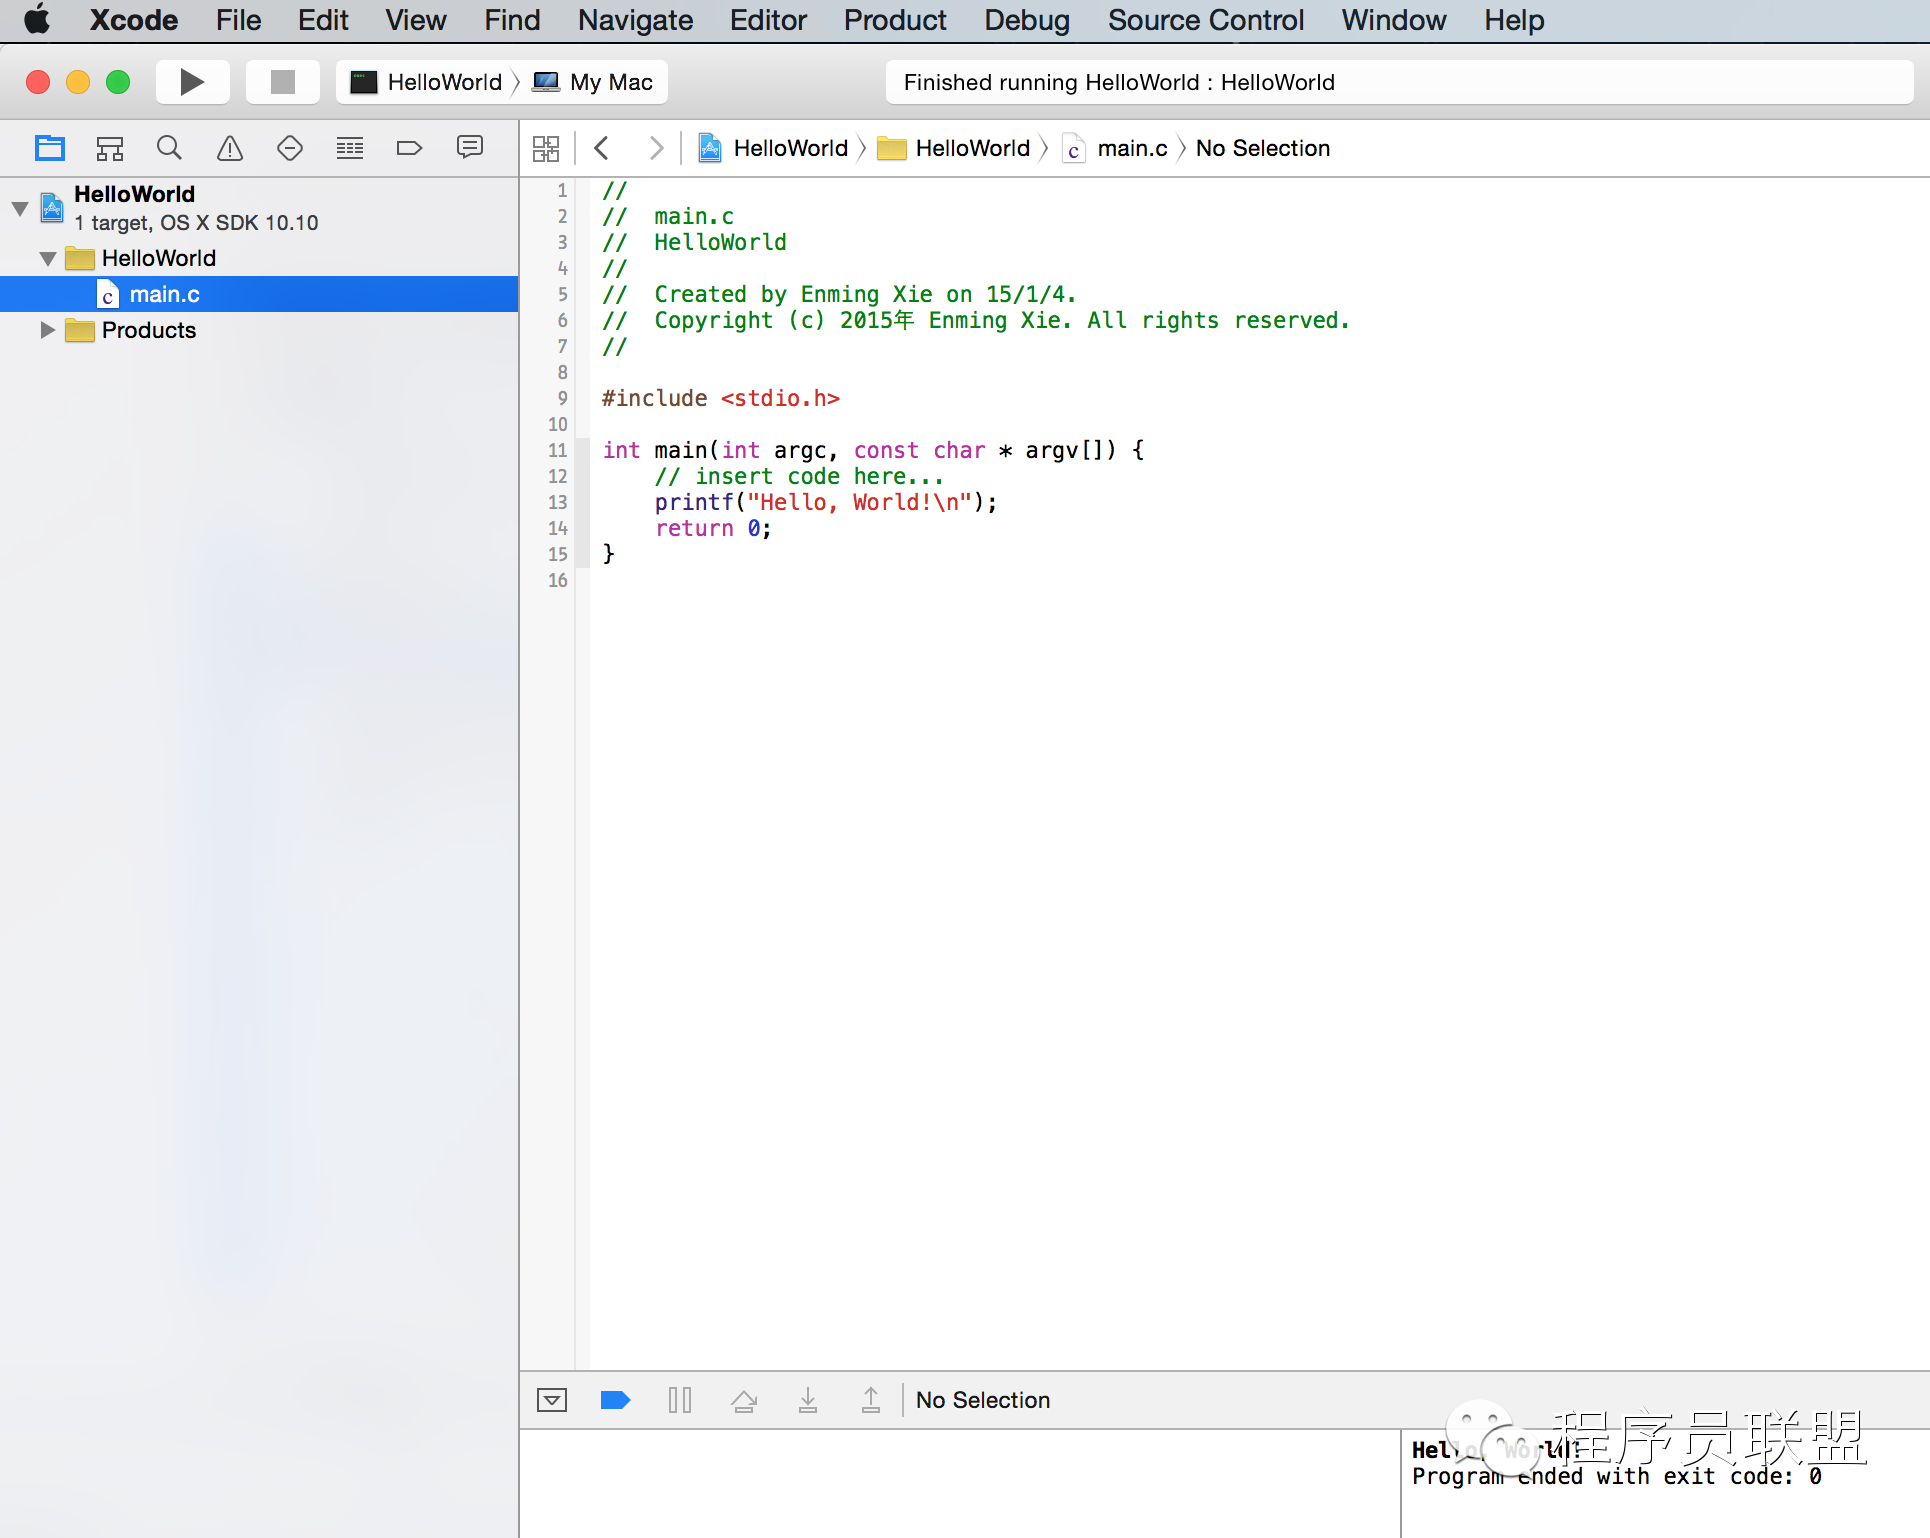Image resolution: width=1930 pixels, height=1538 pixels.
Task: Click the int main function declaration line
Action: coord(873,450)
